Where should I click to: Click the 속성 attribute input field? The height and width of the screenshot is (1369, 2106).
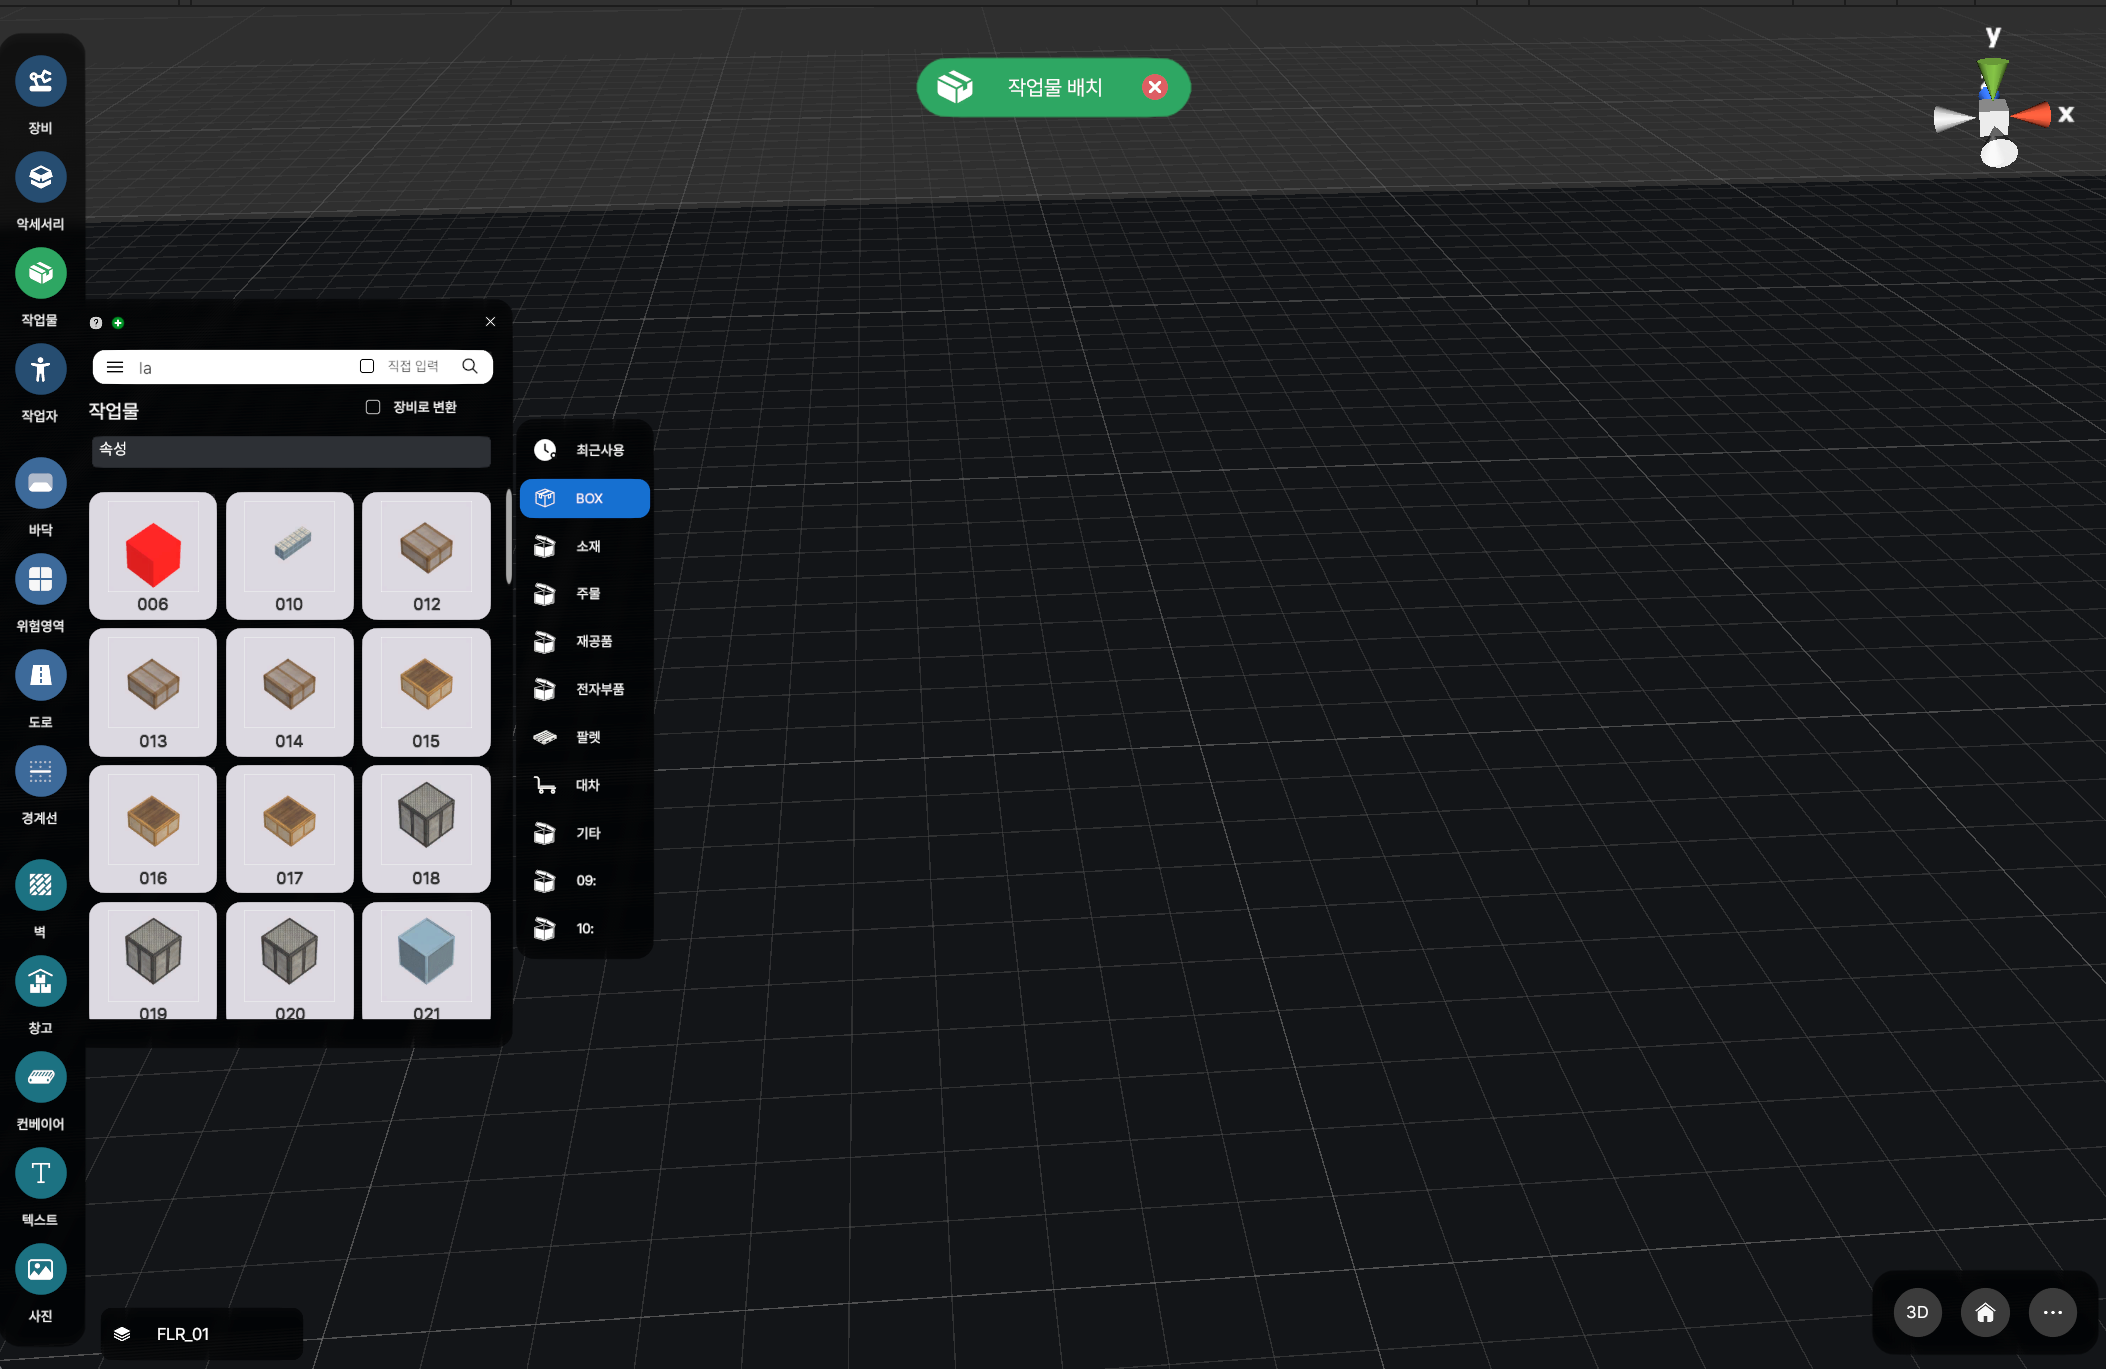pyautogui.click(x=291, y=450)
